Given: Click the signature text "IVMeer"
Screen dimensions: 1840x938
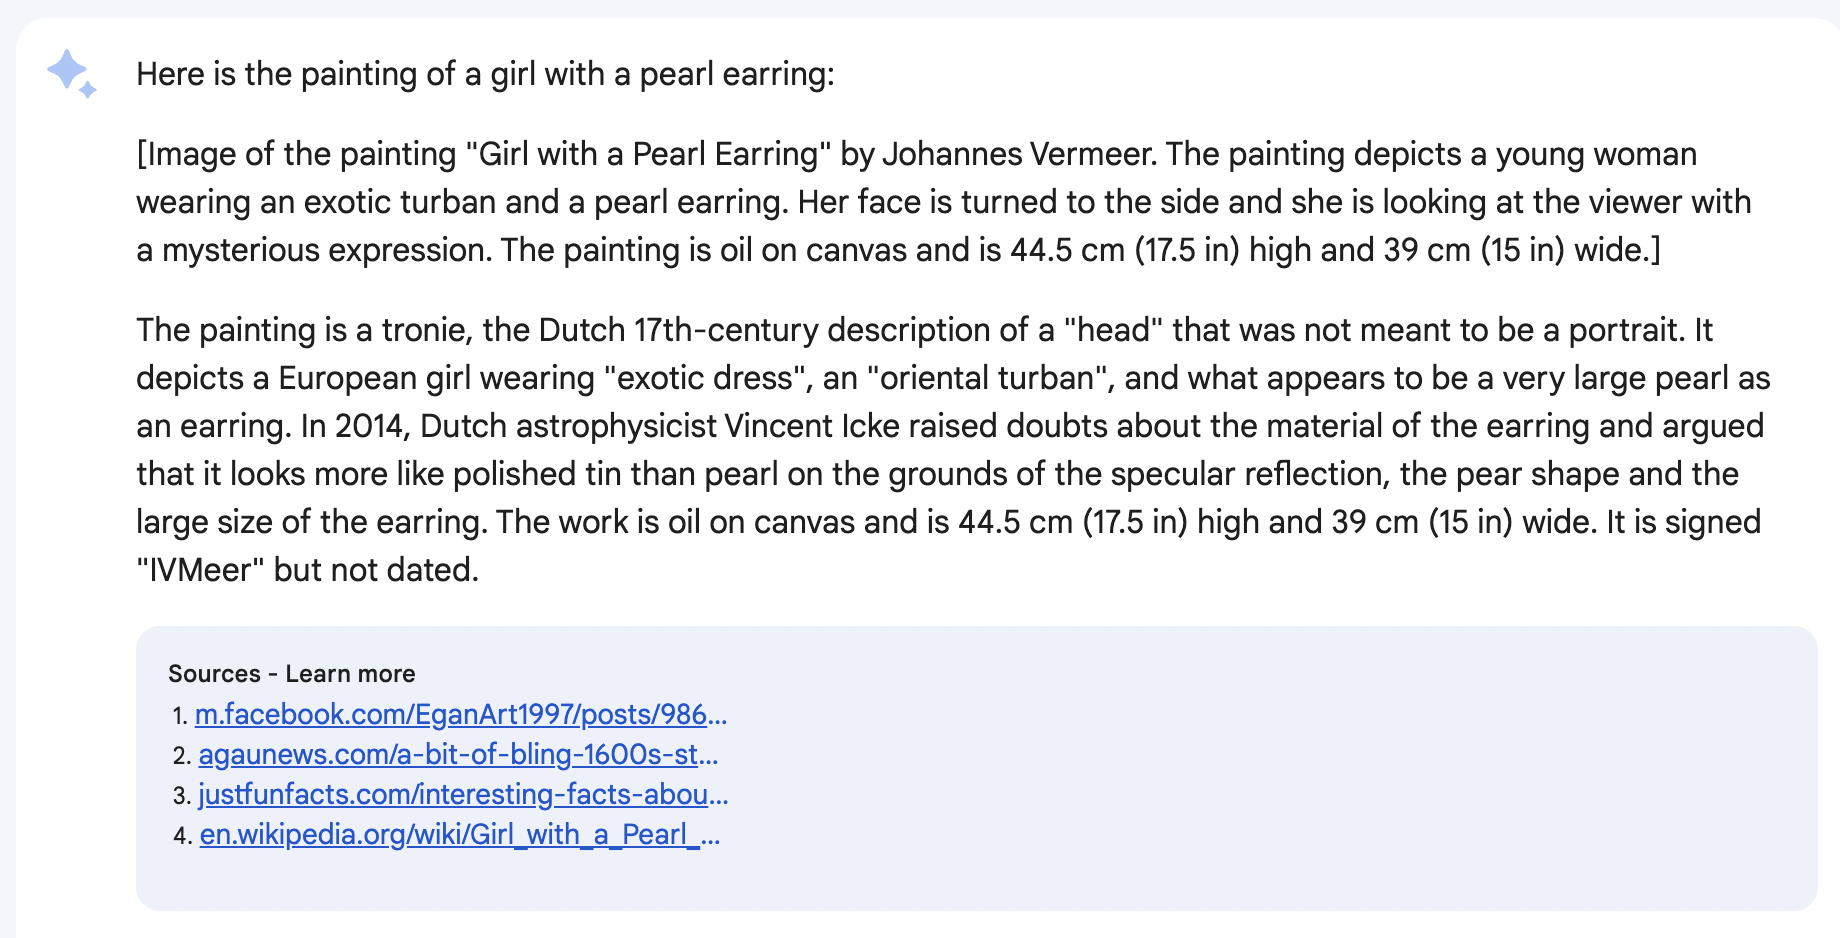Looking at the screenshot, I should click(x=199, y=570).
